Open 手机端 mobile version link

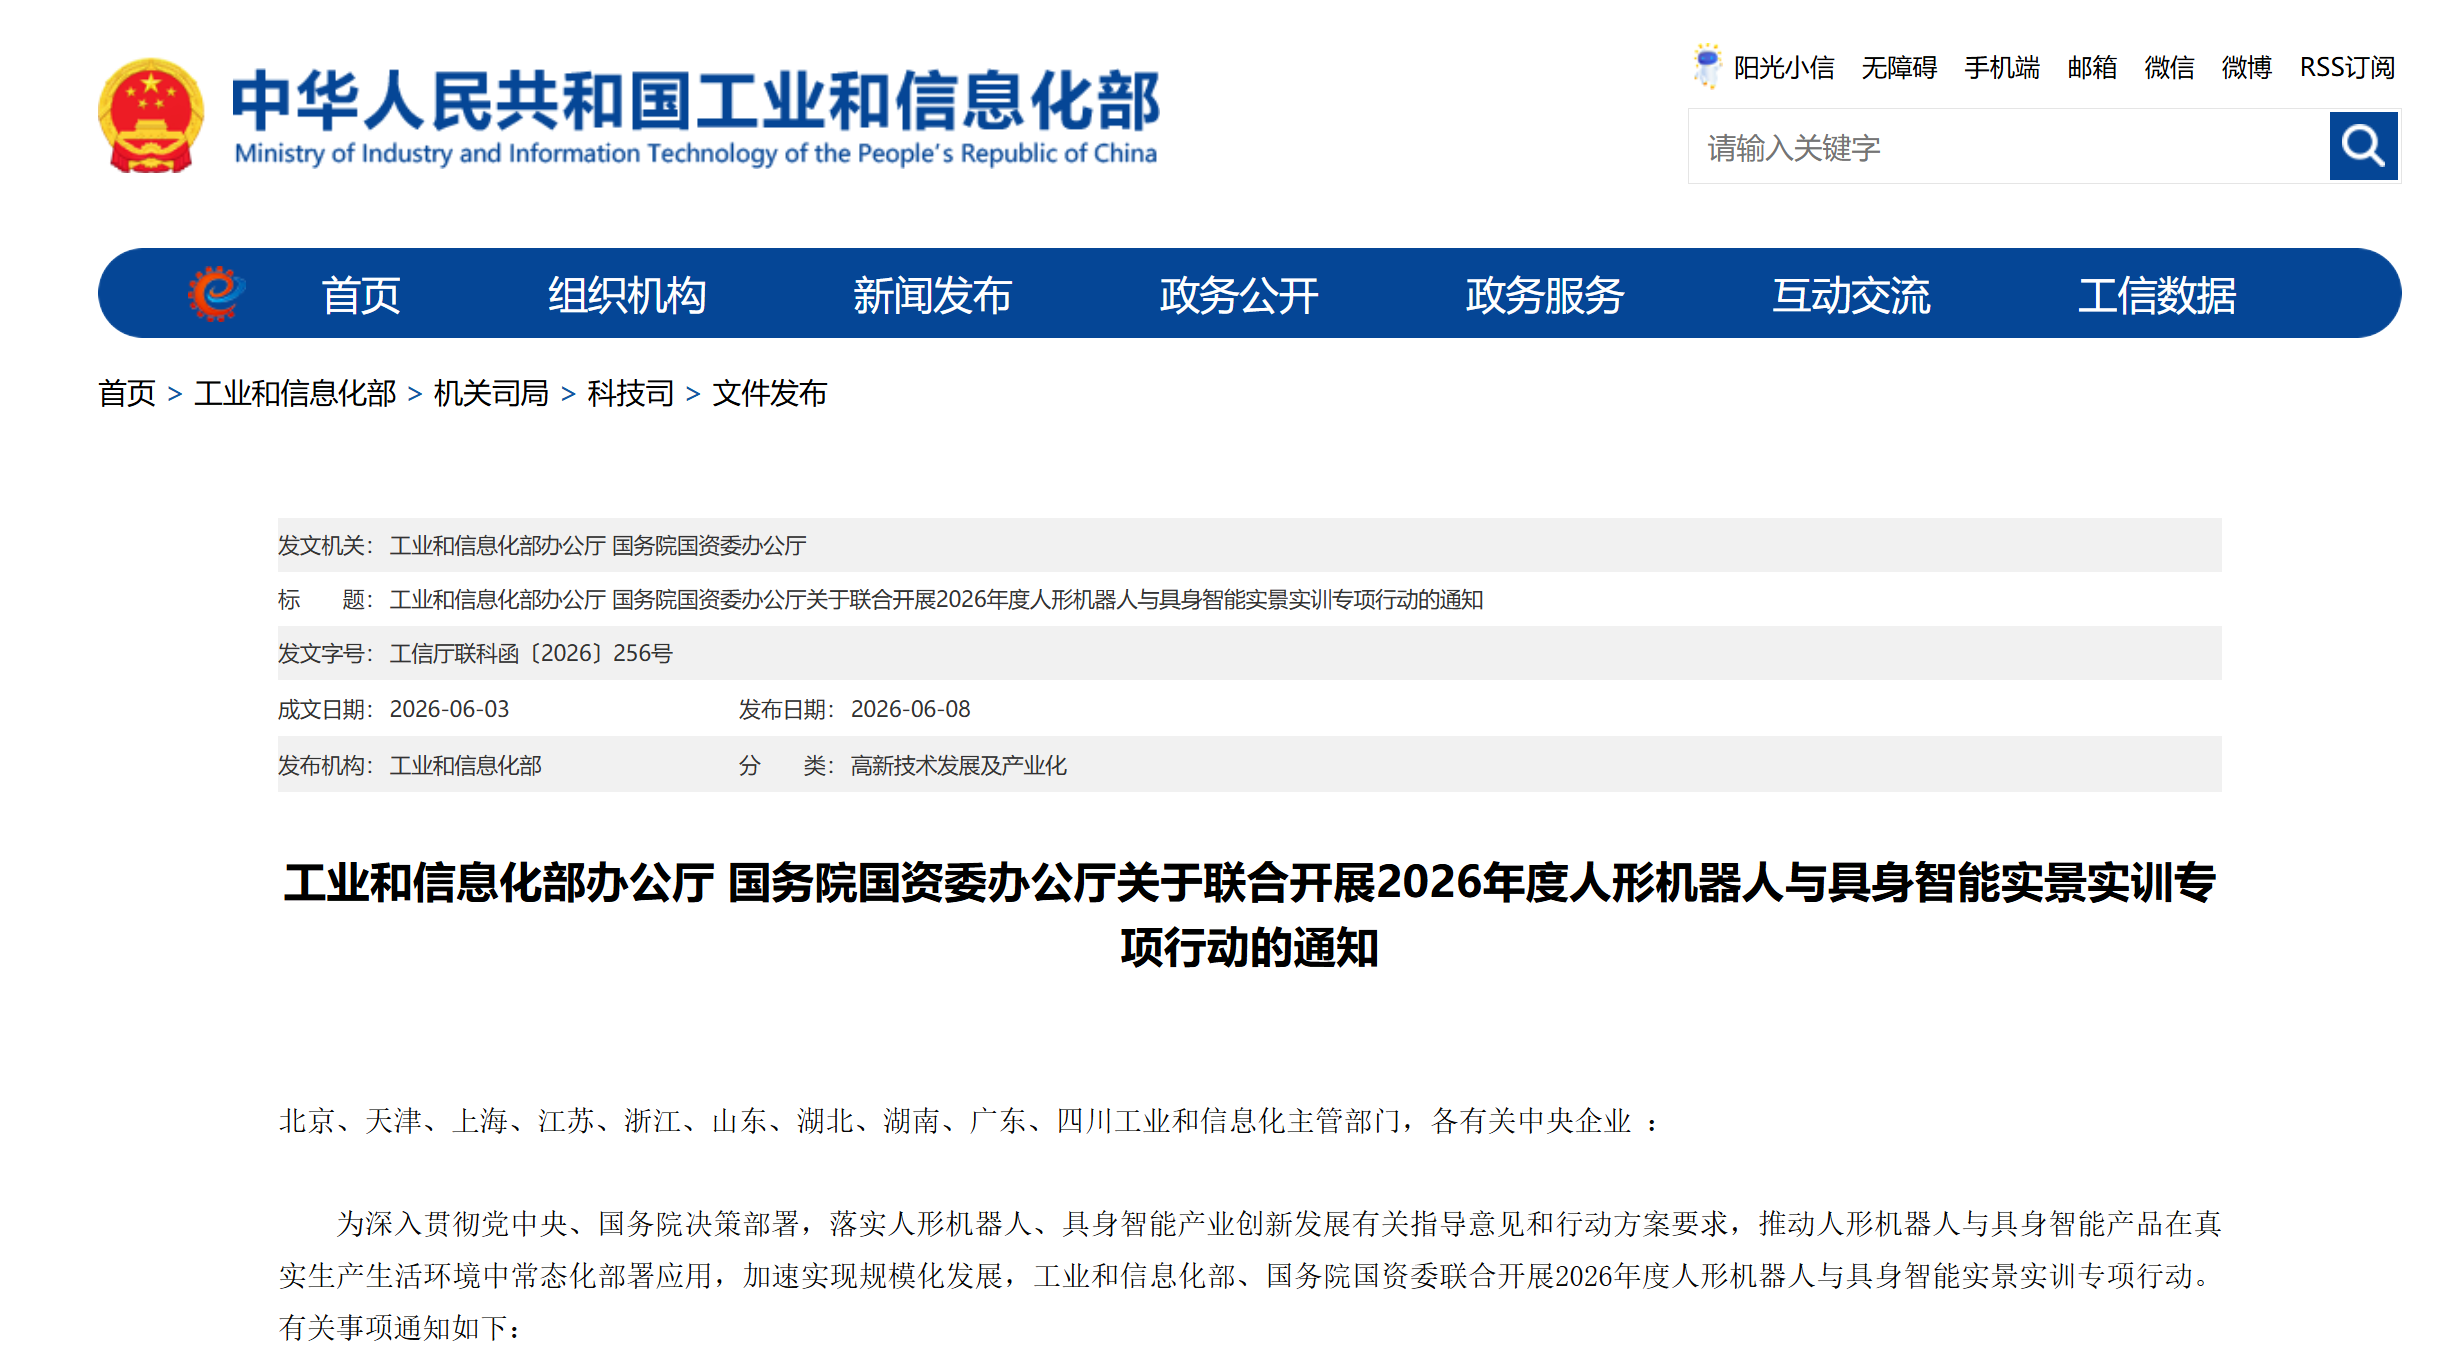(2002, 67)
